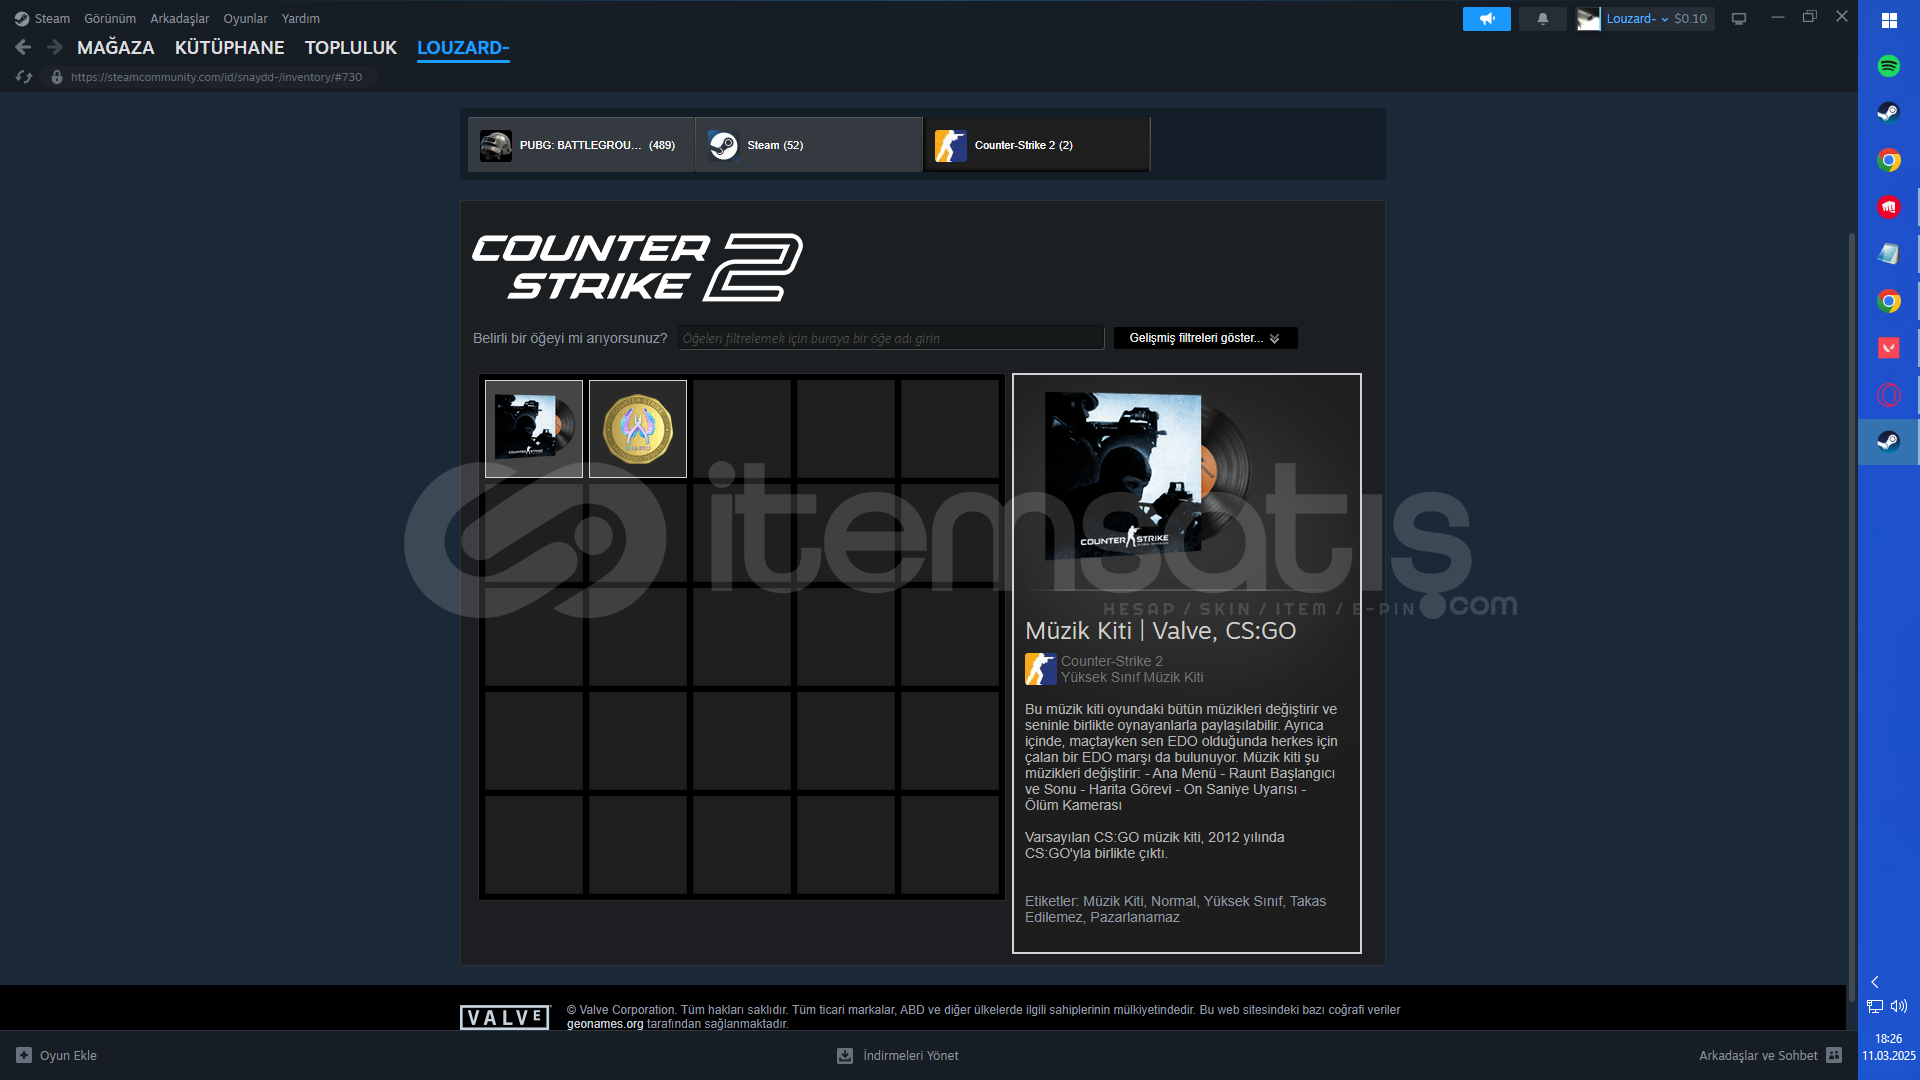Click the Steam logo menu icon
1920x1080 pixels.
[22, 19]
